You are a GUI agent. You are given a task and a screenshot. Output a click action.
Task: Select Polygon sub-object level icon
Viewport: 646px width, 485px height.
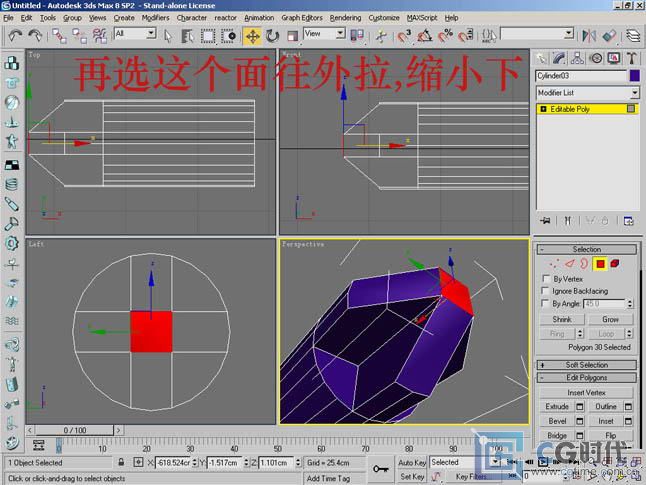pyautogui.click(x=600, y=264)
